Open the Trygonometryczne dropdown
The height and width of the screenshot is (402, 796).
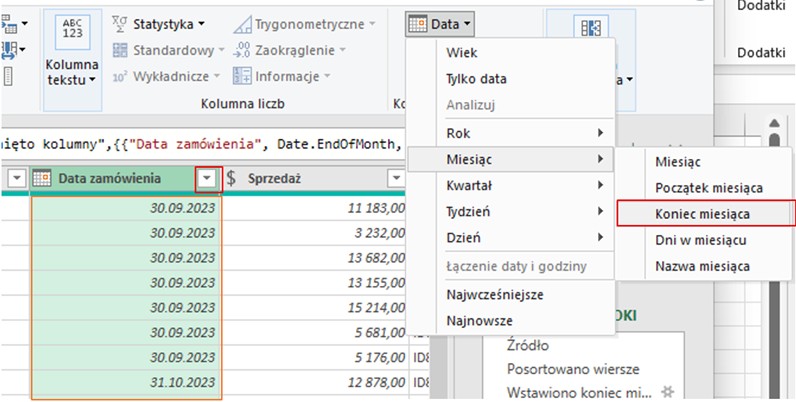(x=372, y=24)
